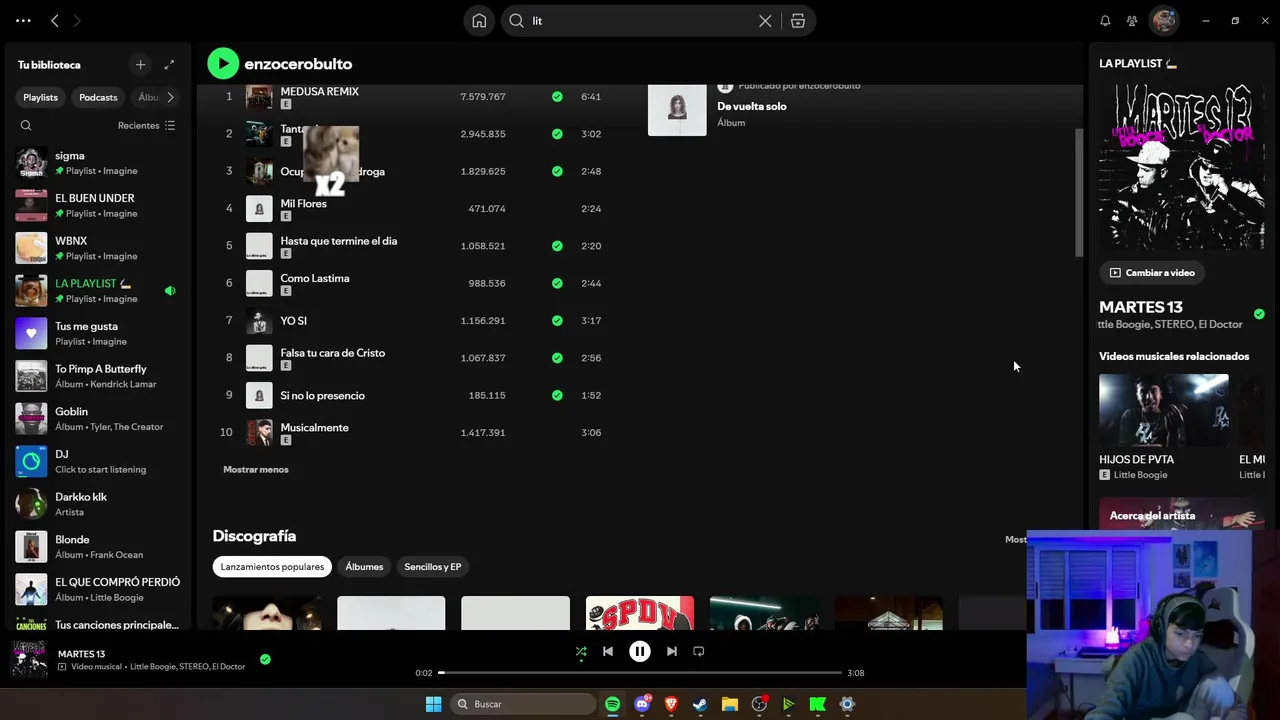Toggle saved check for Como Lastima
Screen dimensions: 1280x720
557,283
